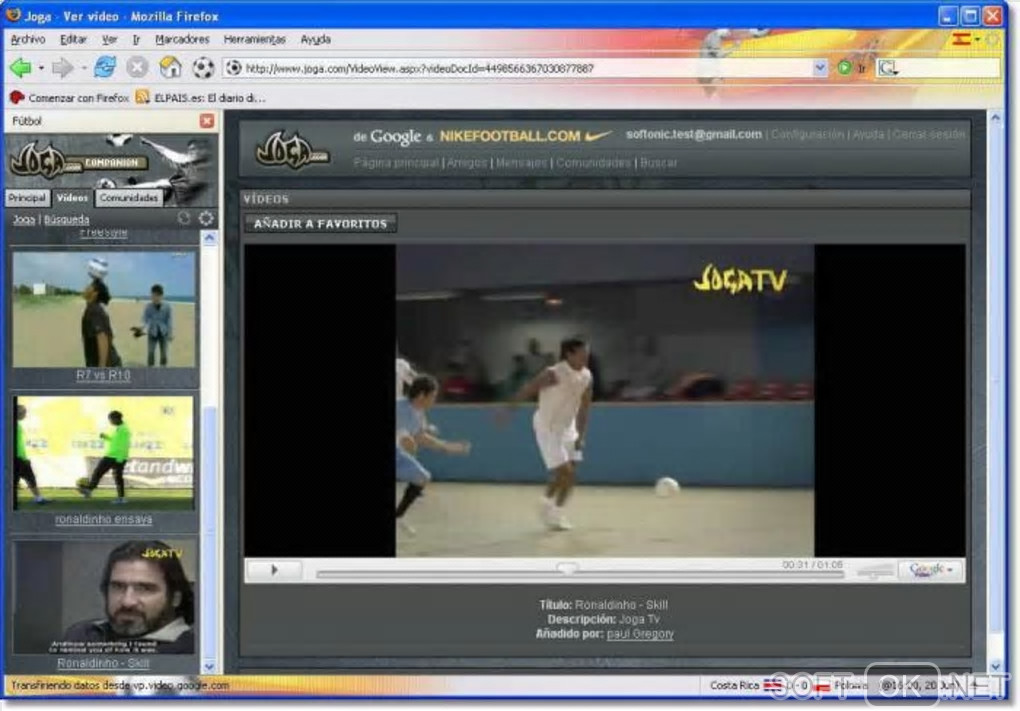This screenshot has width=1020, height=711.
Task: Go to Página principal link
Action: 396,163
